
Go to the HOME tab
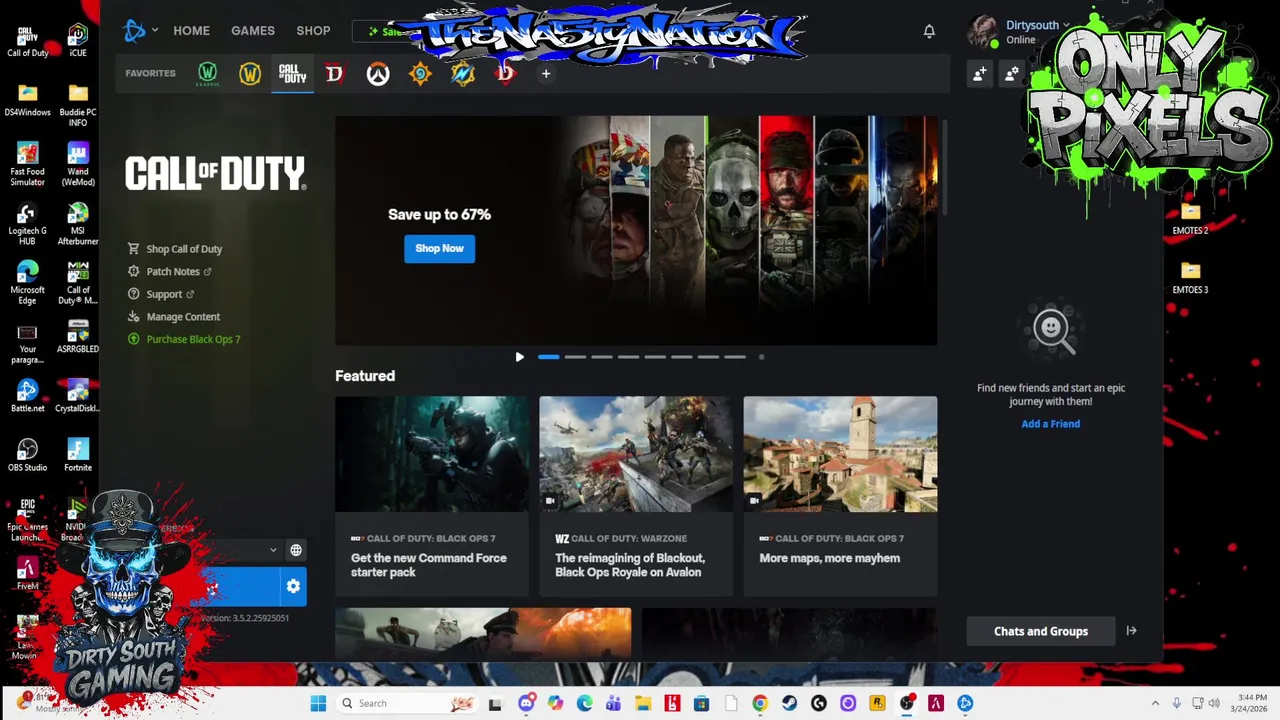[191, 31]
